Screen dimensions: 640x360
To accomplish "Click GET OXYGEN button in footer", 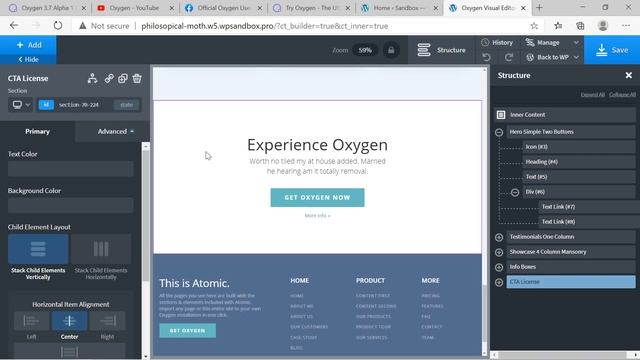I will 187,331.
